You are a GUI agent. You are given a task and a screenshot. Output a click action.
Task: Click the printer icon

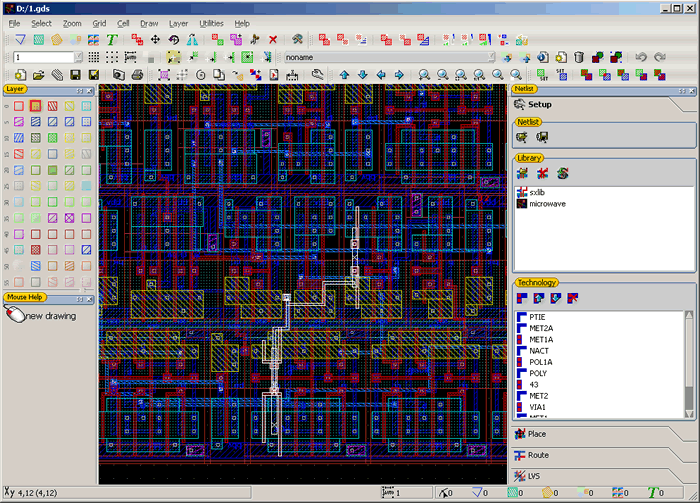pyautogui.click(x=137, y=75)
